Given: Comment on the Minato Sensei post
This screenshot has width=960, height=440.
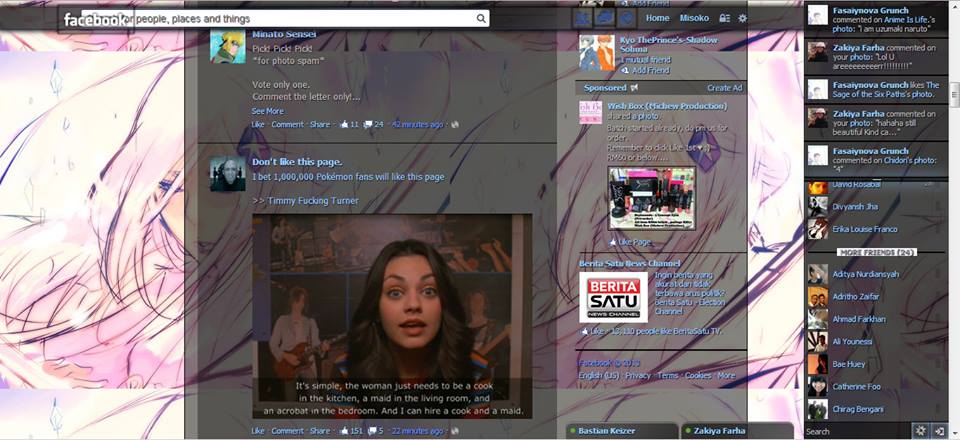Looking at the screenshot, I should pos(287,124).
